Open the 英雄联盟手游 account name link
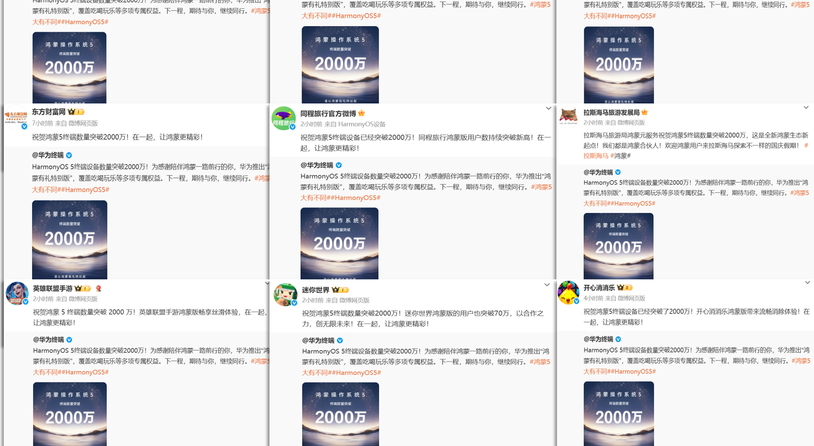 (x=52, y=288)
